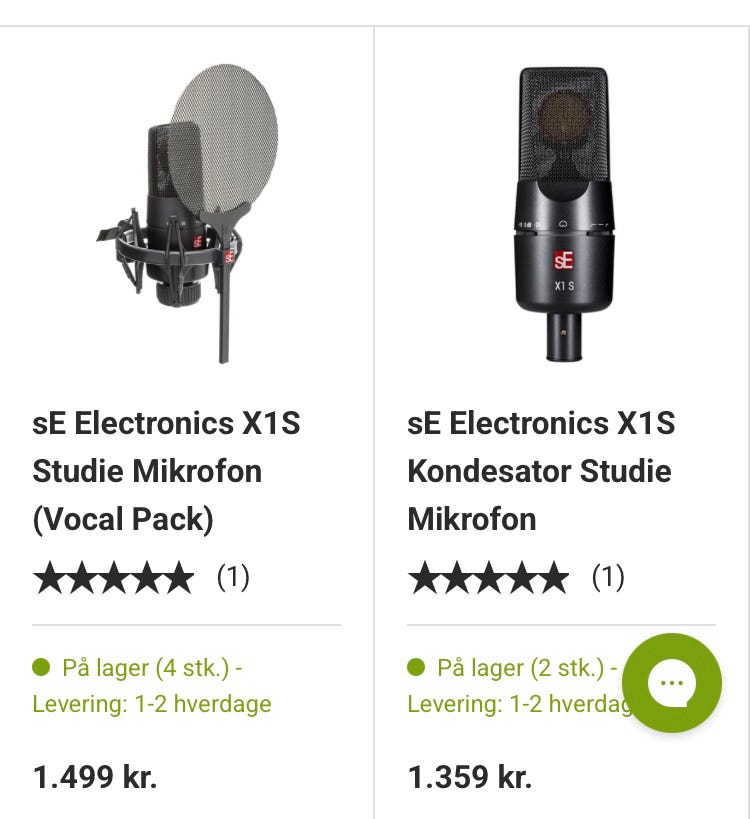Open the Kondesator microphone review count (1)
750x819 pixels.
[x=608, y=577]
